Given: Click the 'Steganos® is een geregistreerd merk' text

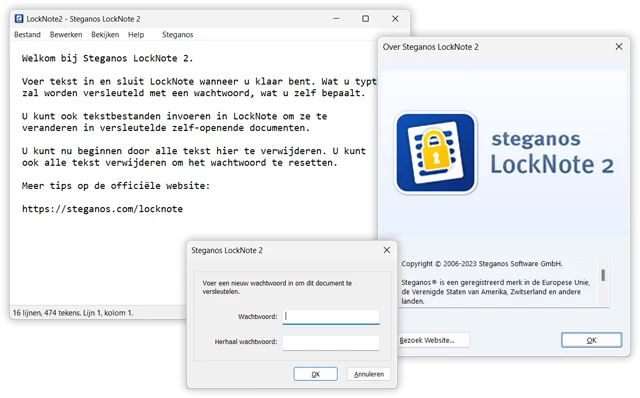Looking at the screenshot, I should point(496,291).
